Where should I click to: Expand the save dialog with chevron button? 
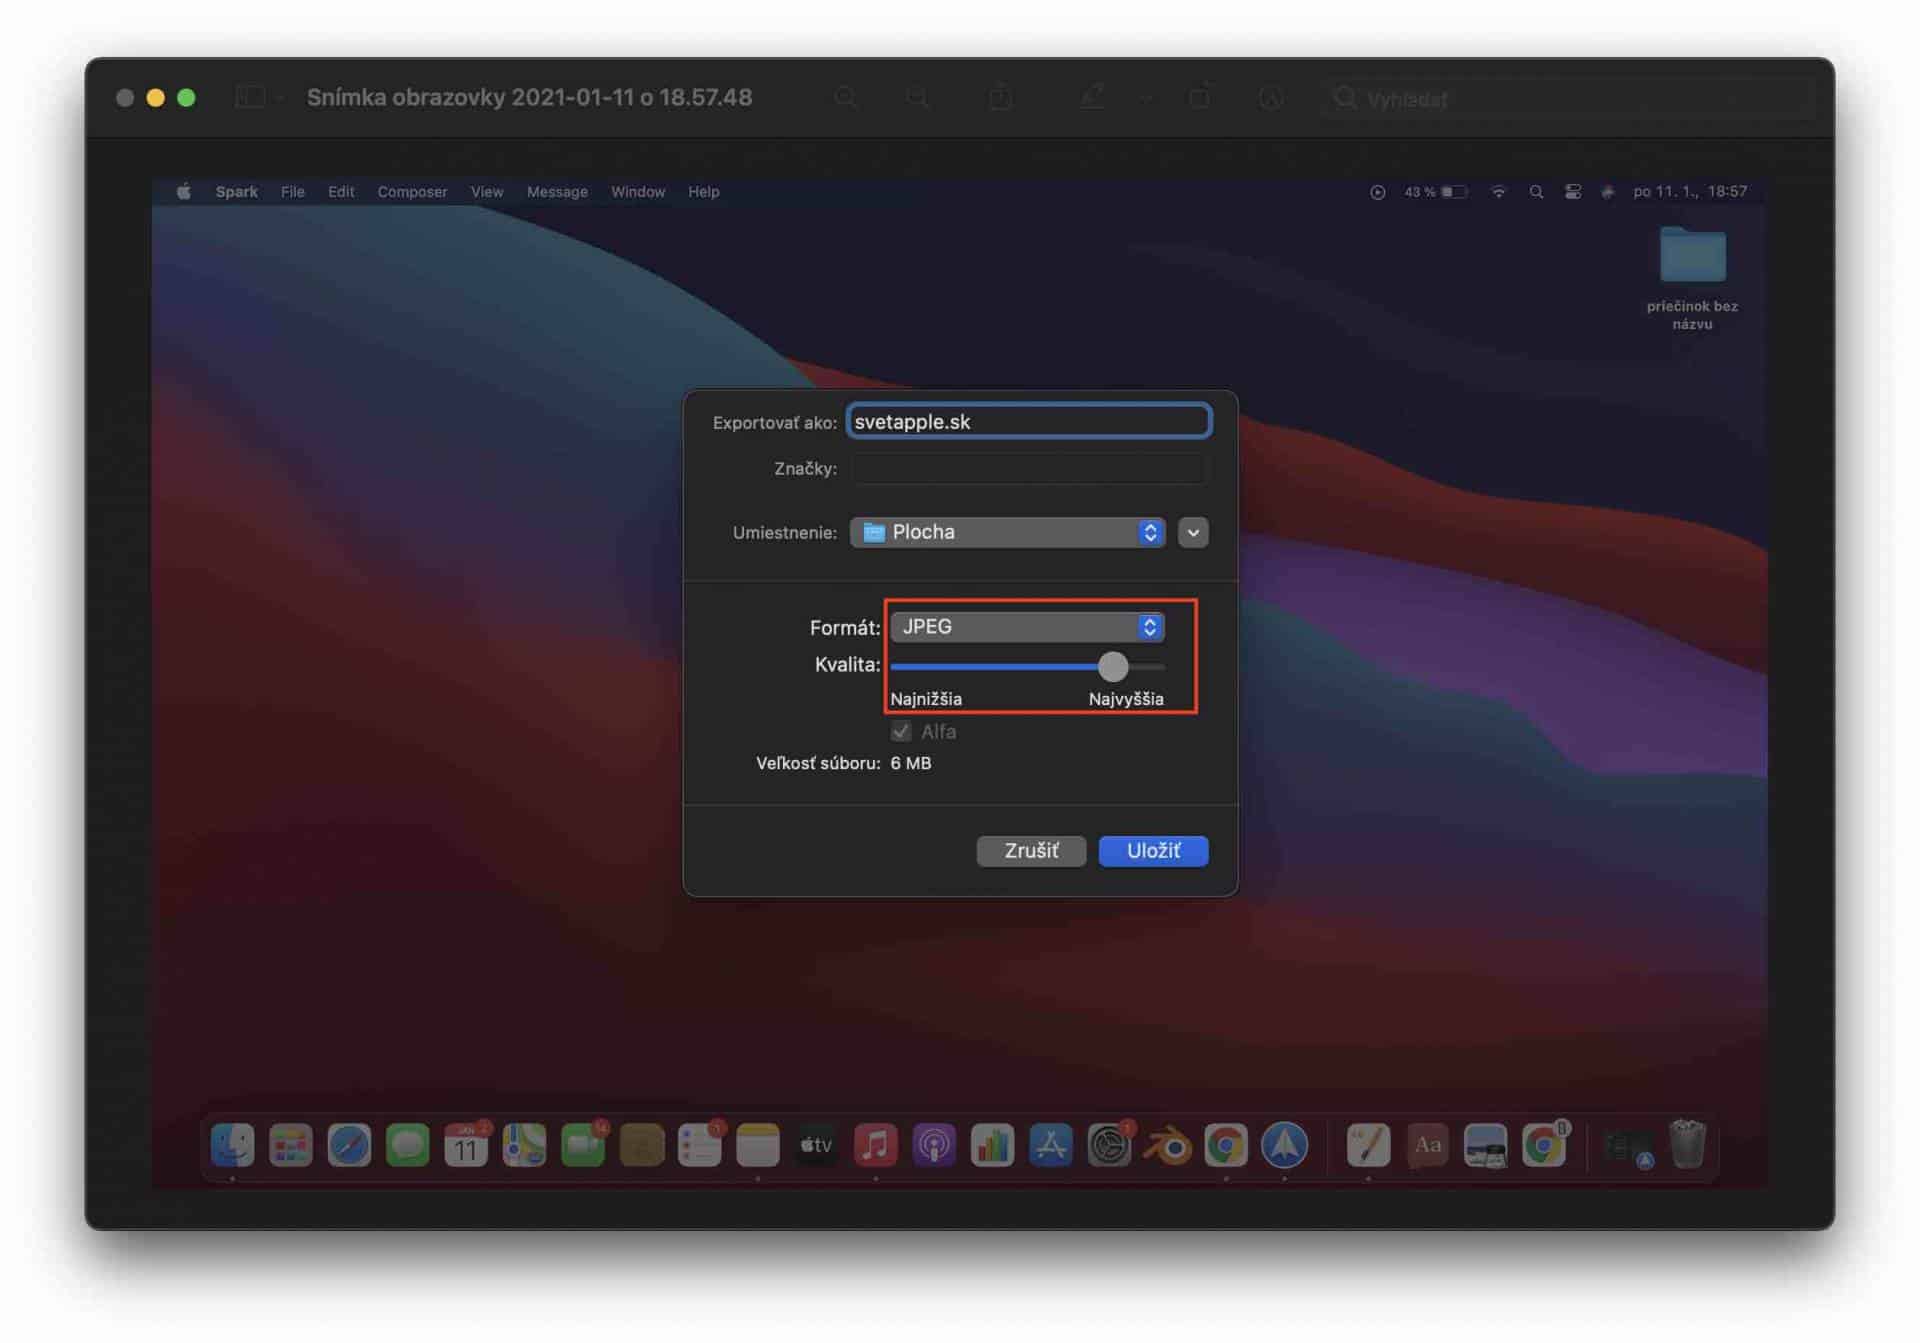point(1193,532)
